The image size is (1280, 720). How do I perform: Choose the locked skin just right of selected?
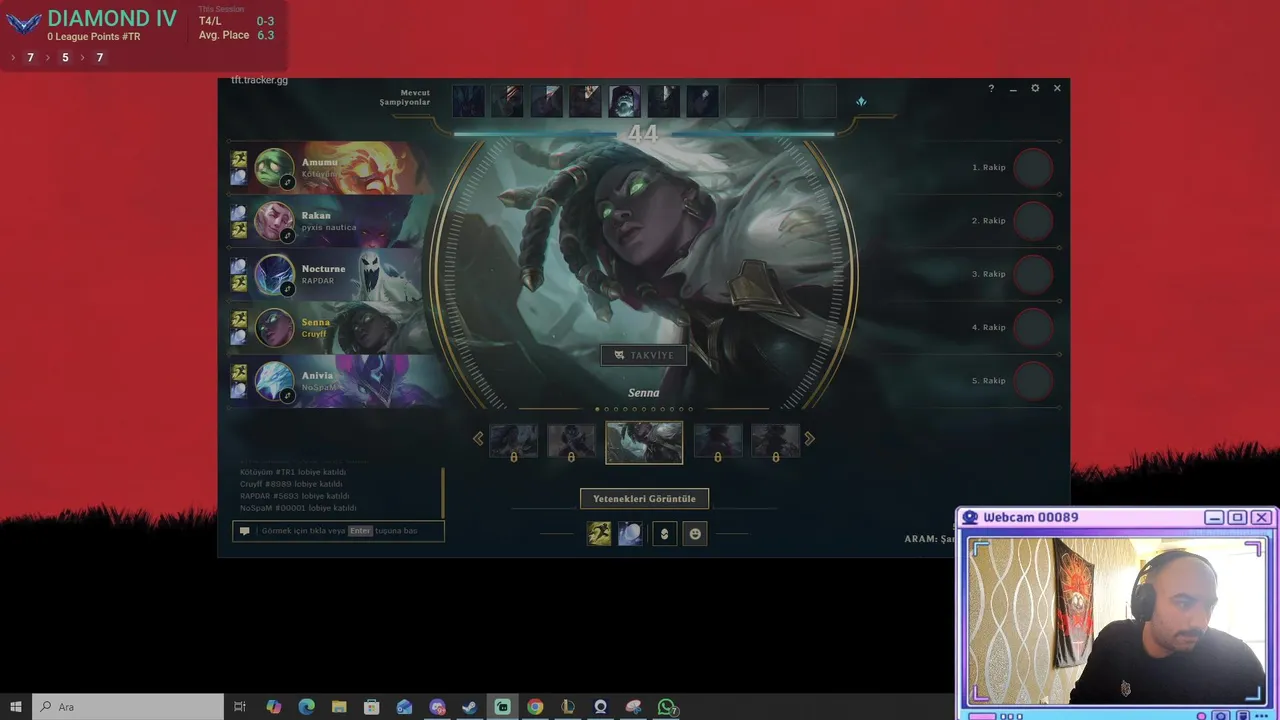[718, 440]
